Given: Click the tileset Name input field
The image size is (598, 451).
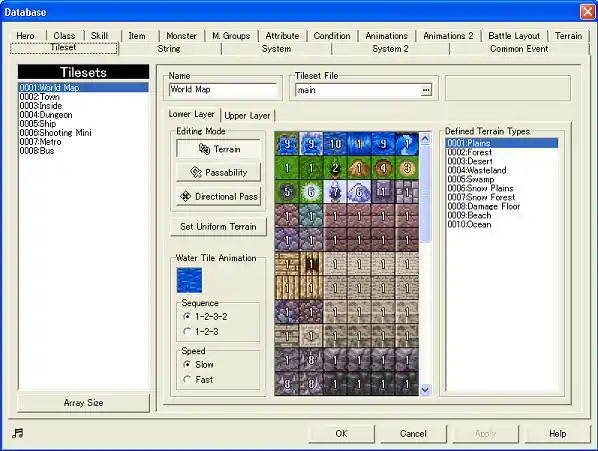Looking at the screenshot, I should [x=223, y=90].
